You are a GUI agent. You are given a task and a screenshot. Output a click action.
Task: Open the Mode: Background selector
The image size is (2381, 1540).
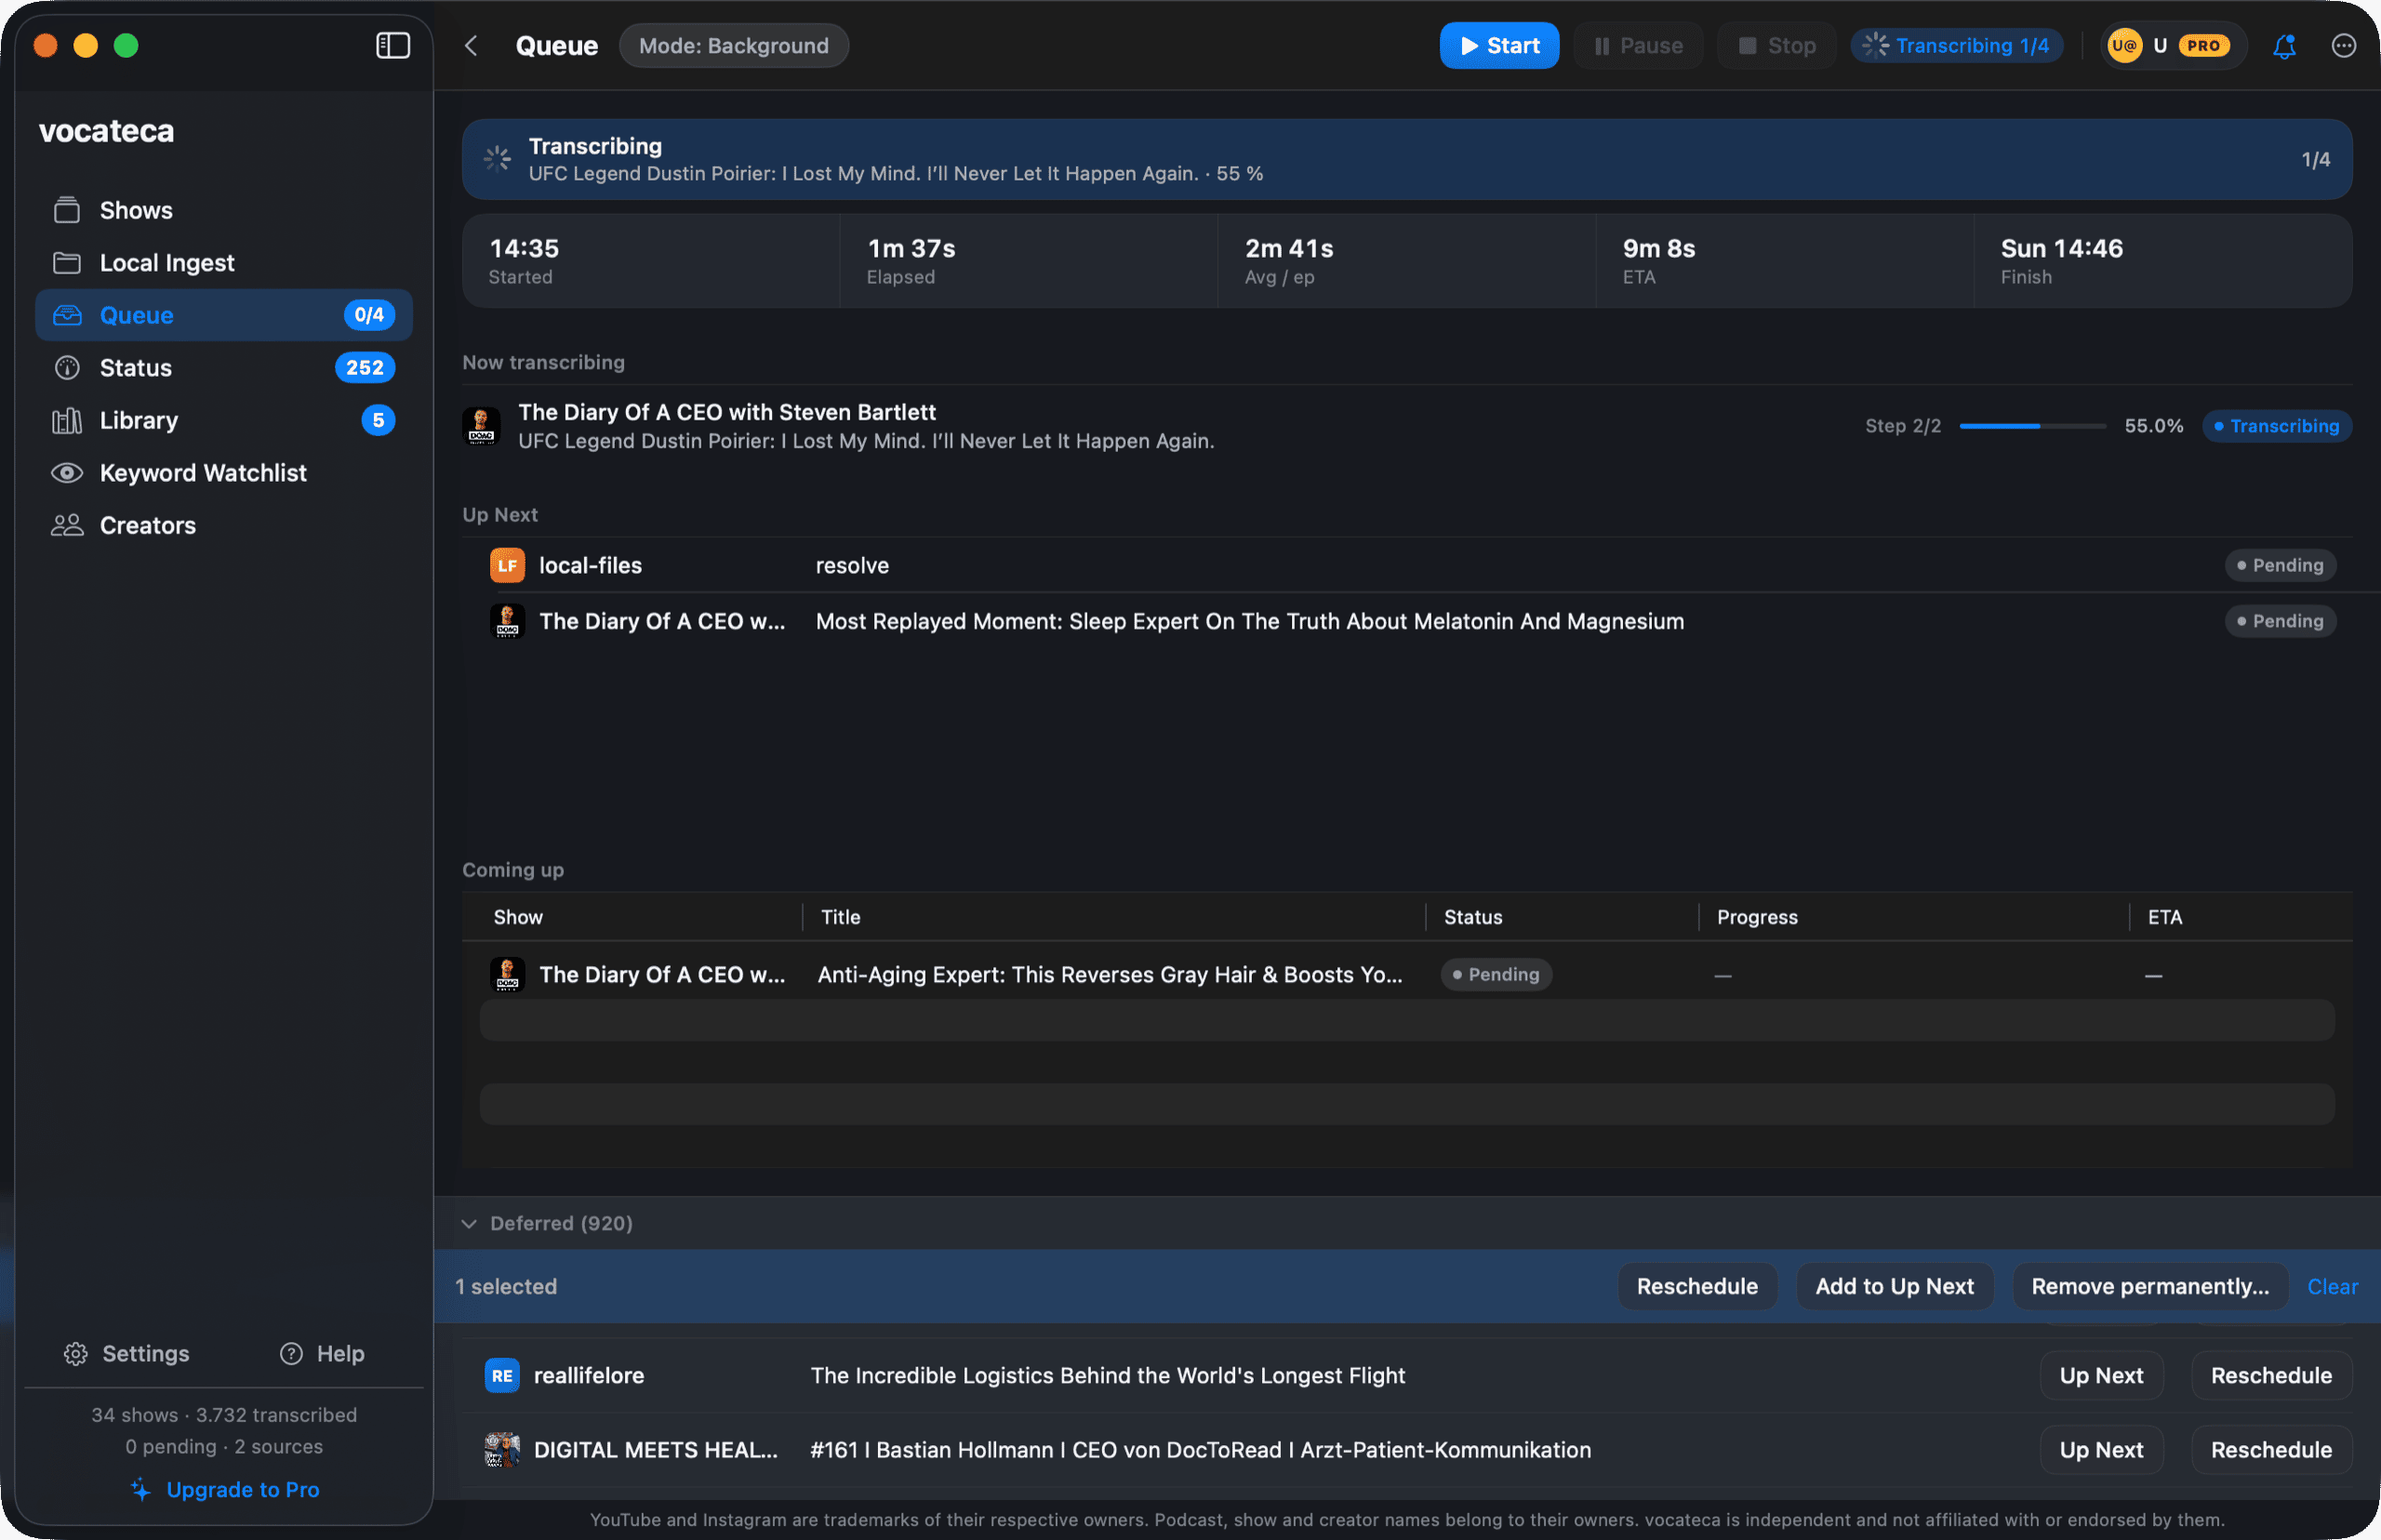733,46
